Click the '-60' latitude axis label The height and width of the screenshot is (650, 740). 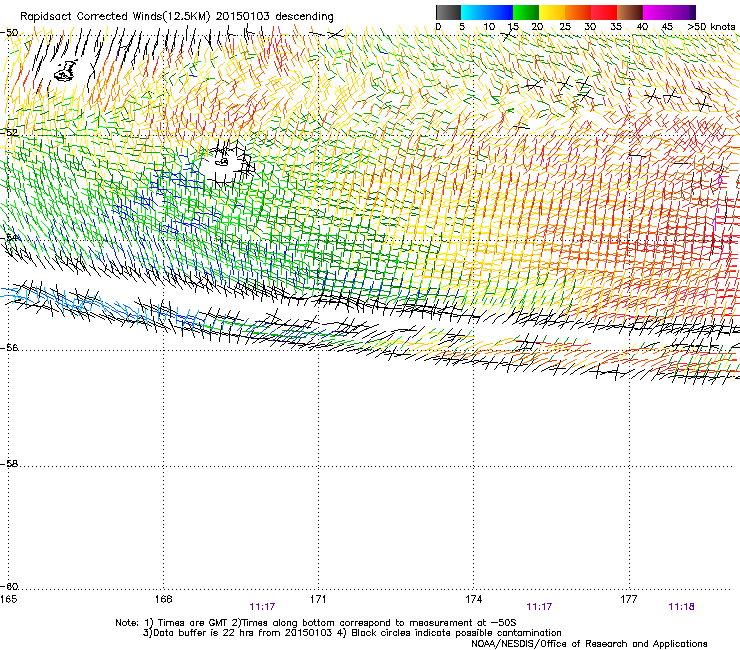pyautogui.click(x=9, y=587)
